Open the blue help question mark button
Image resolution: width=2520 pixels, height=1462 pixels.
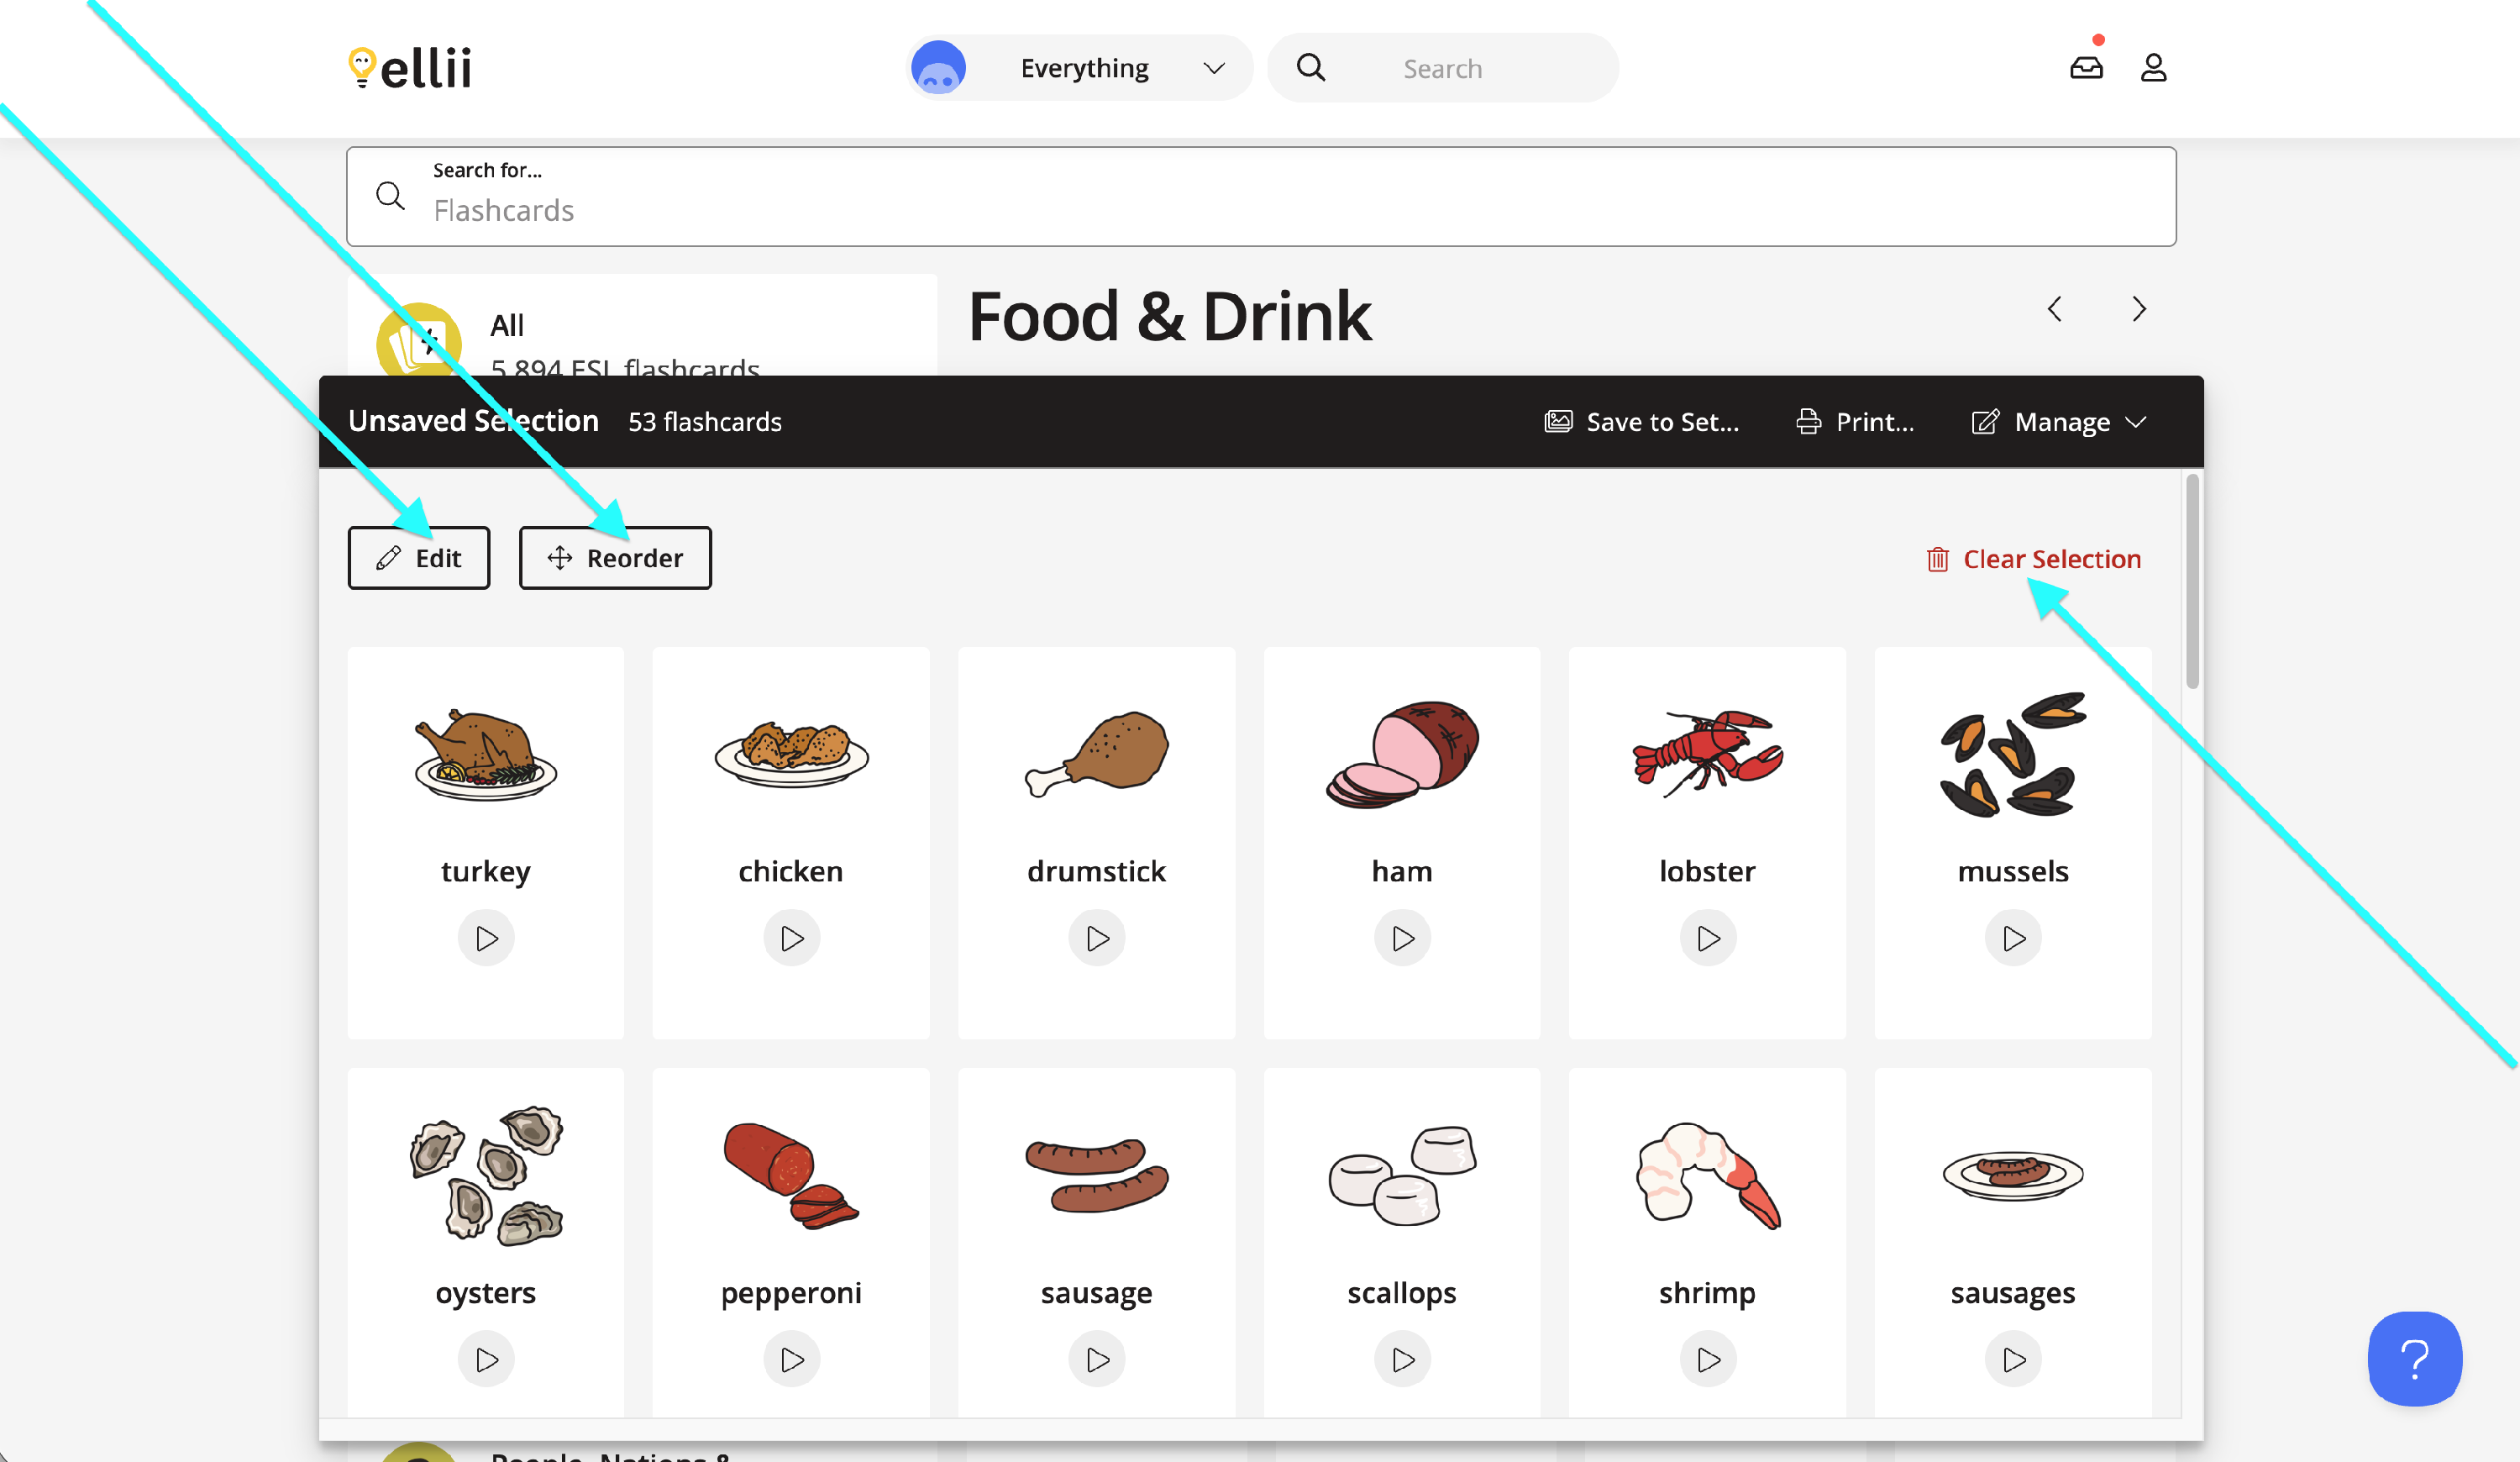pos(2414,1358)
